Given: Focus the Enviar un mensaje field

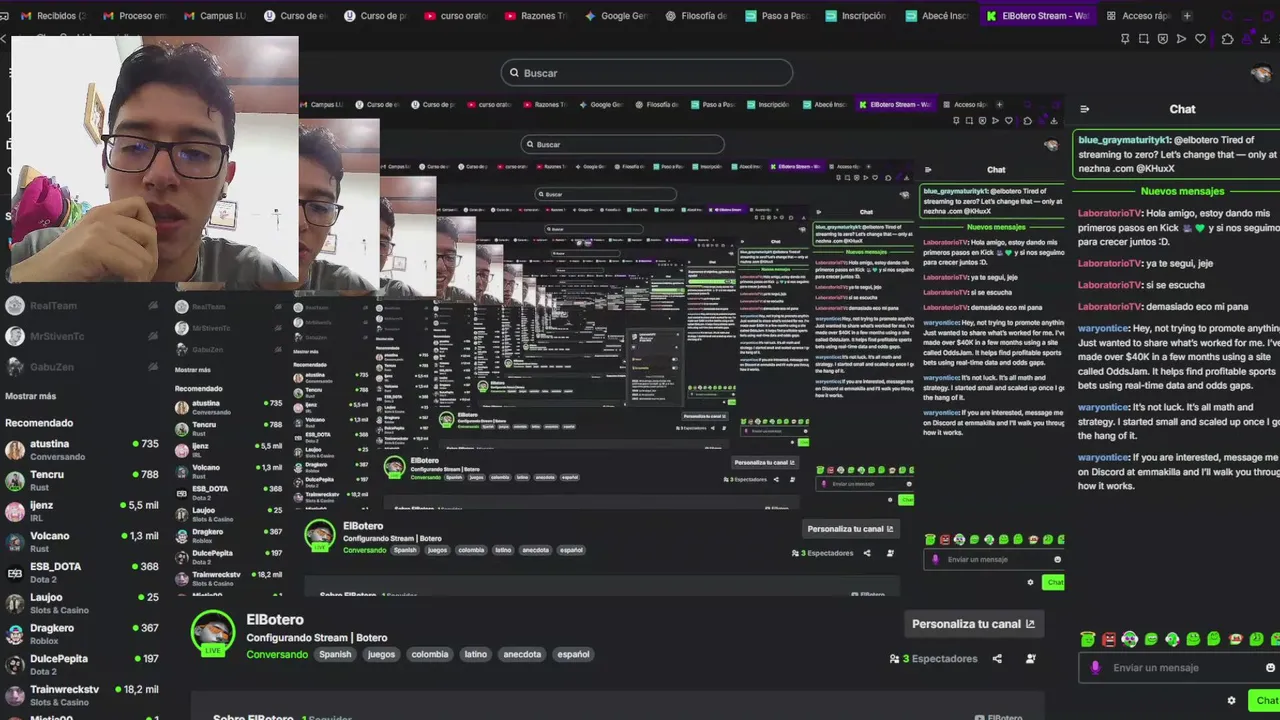Looking at the screenshot, I should click(1180, 668).
